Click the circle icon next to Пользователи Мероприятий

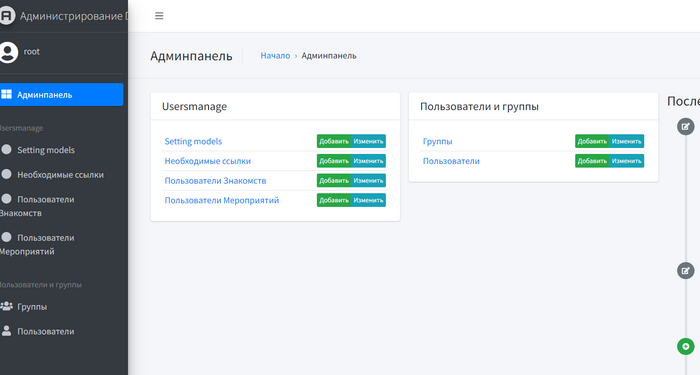6,237
